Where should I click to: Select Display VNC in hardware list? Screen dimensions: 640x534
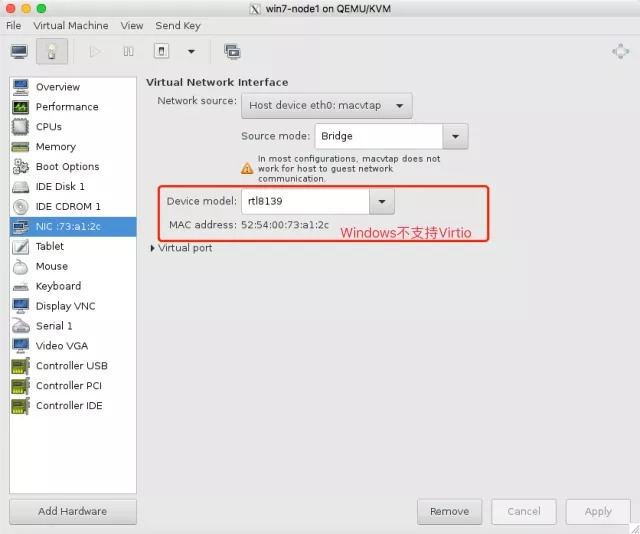tap(65, 306)
